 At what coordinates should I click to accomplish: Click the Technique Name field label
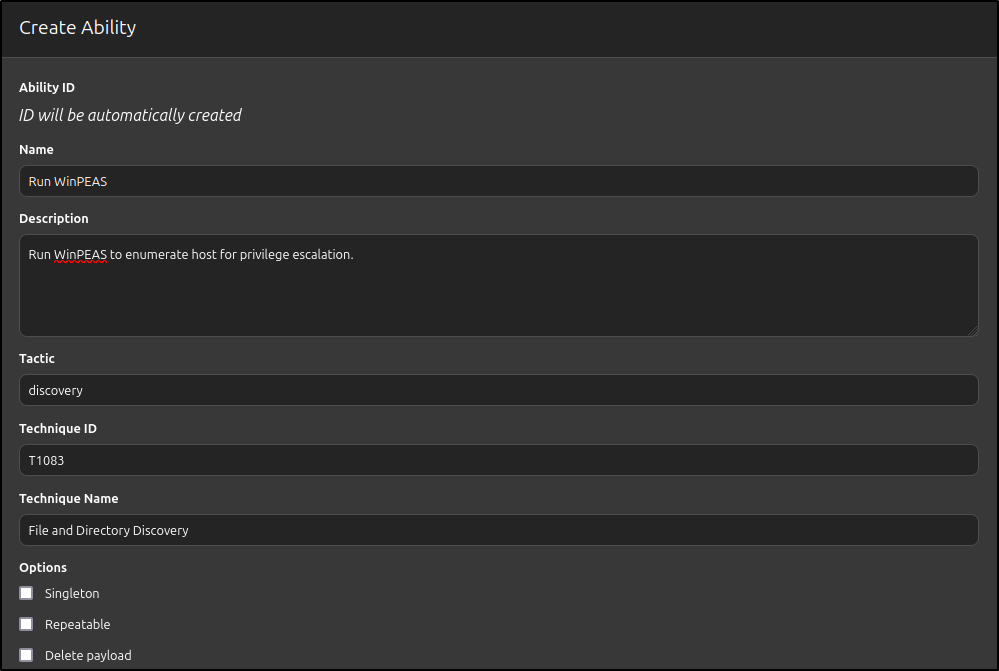pyautogui.click(x=69, y=499)
